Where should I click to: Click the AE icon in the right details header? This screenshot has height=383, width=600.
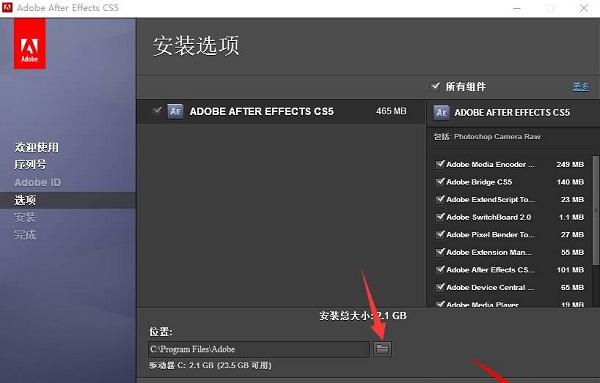[x=441, y=112]
